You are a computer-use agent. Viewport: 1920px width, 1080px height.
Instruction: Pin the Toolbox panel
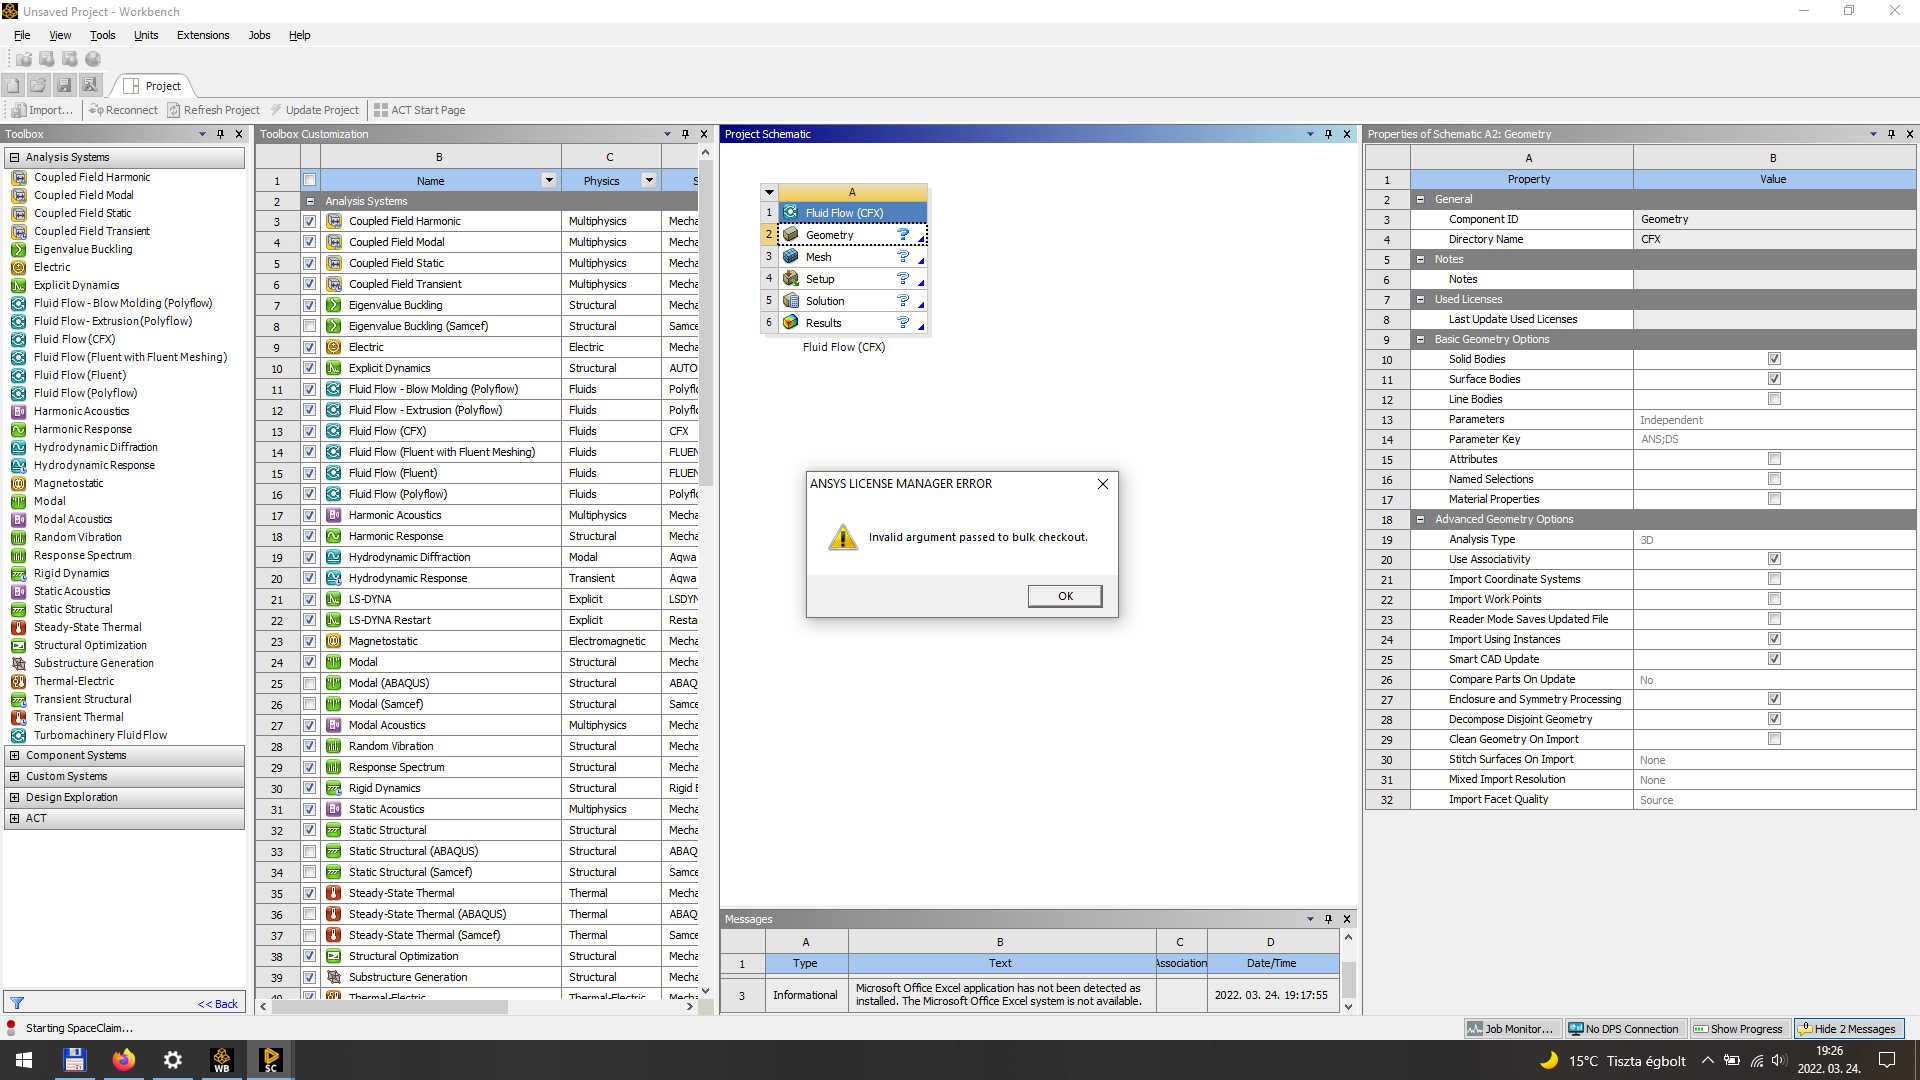220,134
